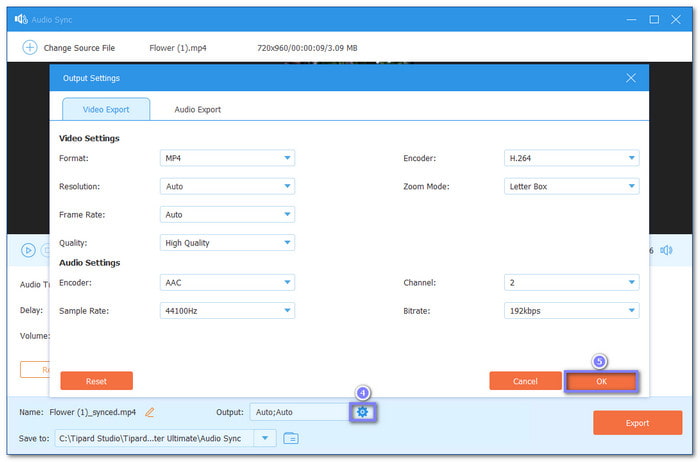Expand the Sample Rate 44100Hz dropdown
The image size is (700, 462).
227,311
